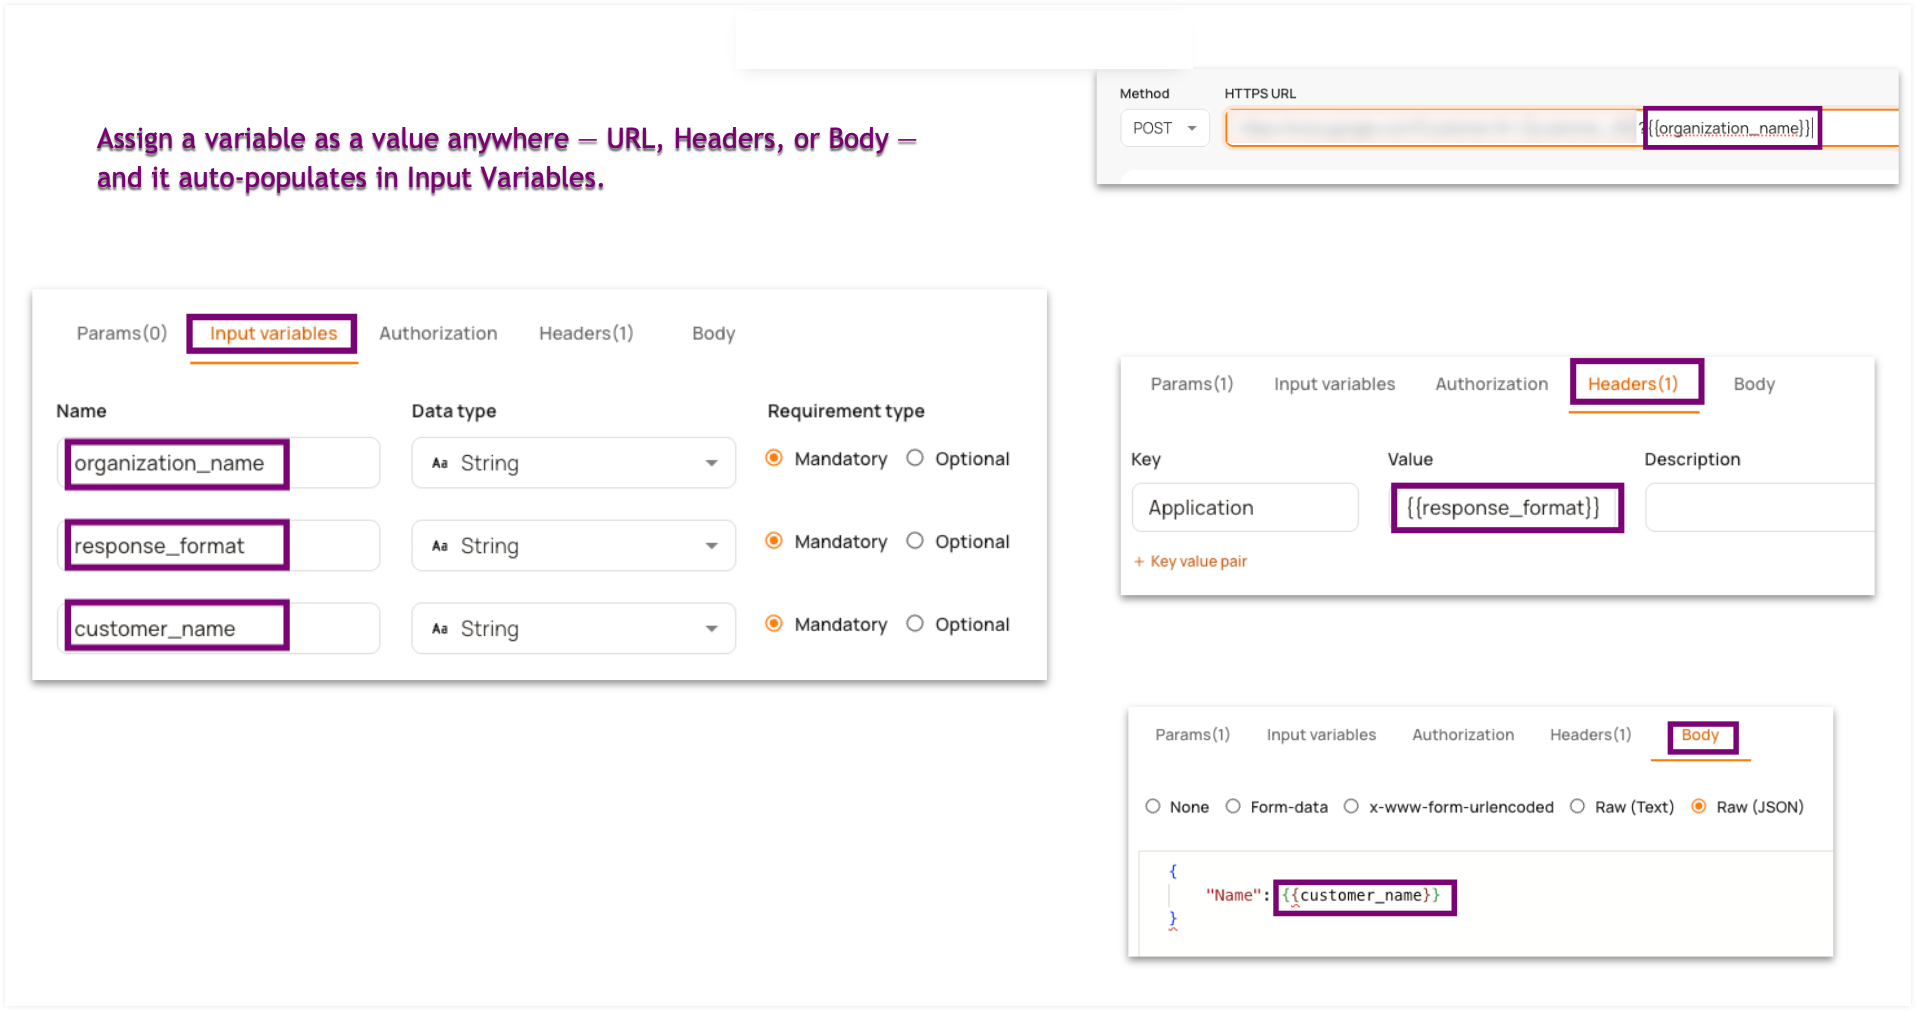This screenshot has width=1916, height=1011.
Task: Expand data type dropdown for organization_name
Action: [573, 463]
